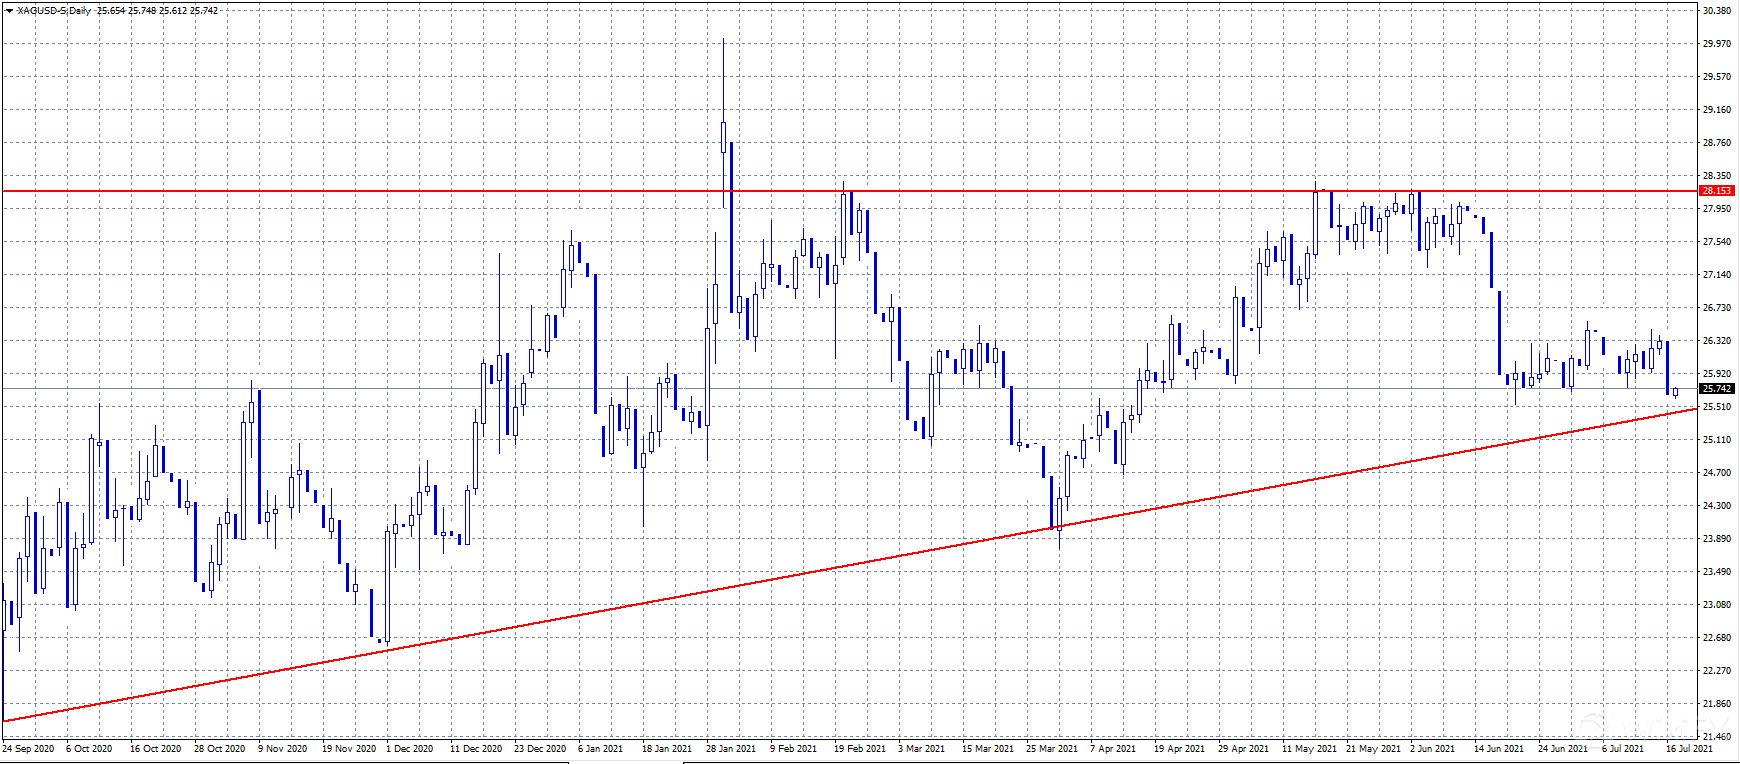This screenshot has width=1740, height=764.
Task: Click the 23.080 value on price axis
Action: tap(1716, 604)
